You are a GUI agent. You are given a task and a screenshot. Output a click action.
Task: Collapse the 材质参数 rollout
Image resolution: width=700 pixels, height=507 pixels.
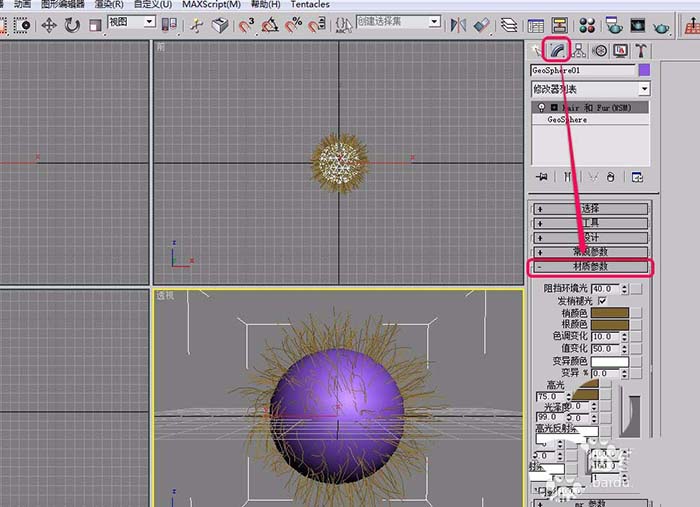[x=590, y=267]
